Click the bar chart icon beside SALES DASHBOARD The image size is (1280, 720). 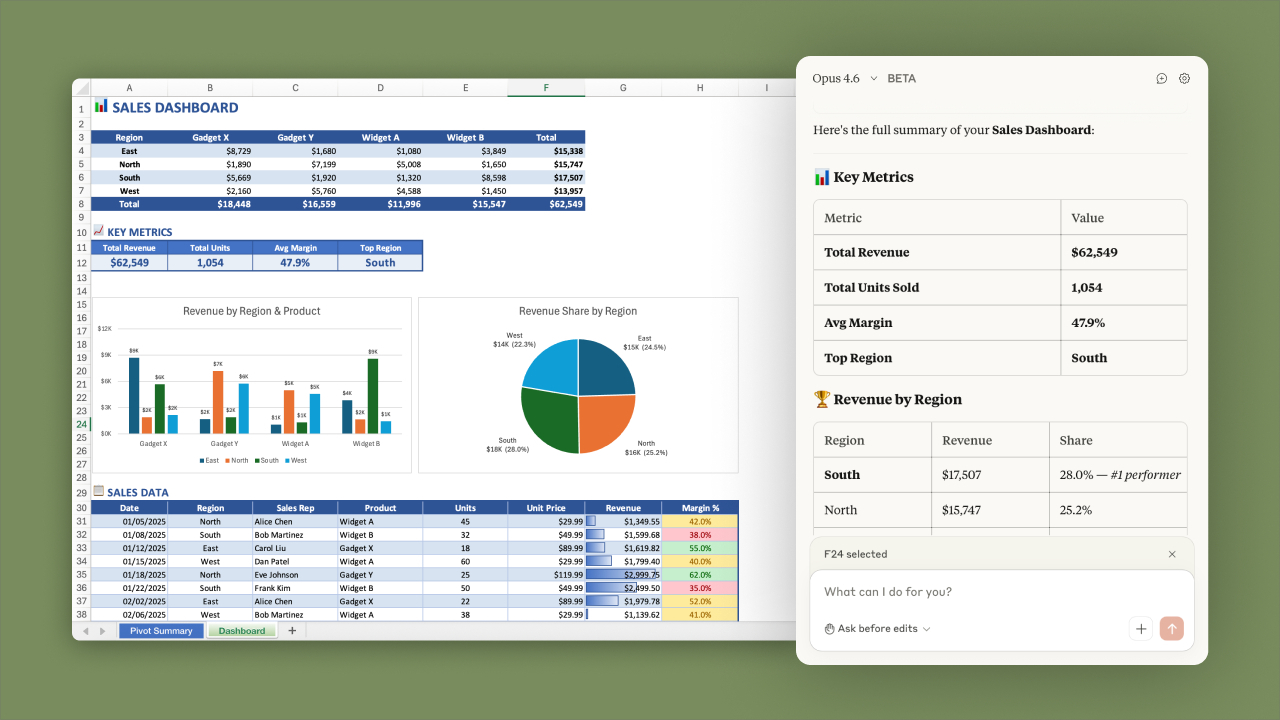point(100,106)
